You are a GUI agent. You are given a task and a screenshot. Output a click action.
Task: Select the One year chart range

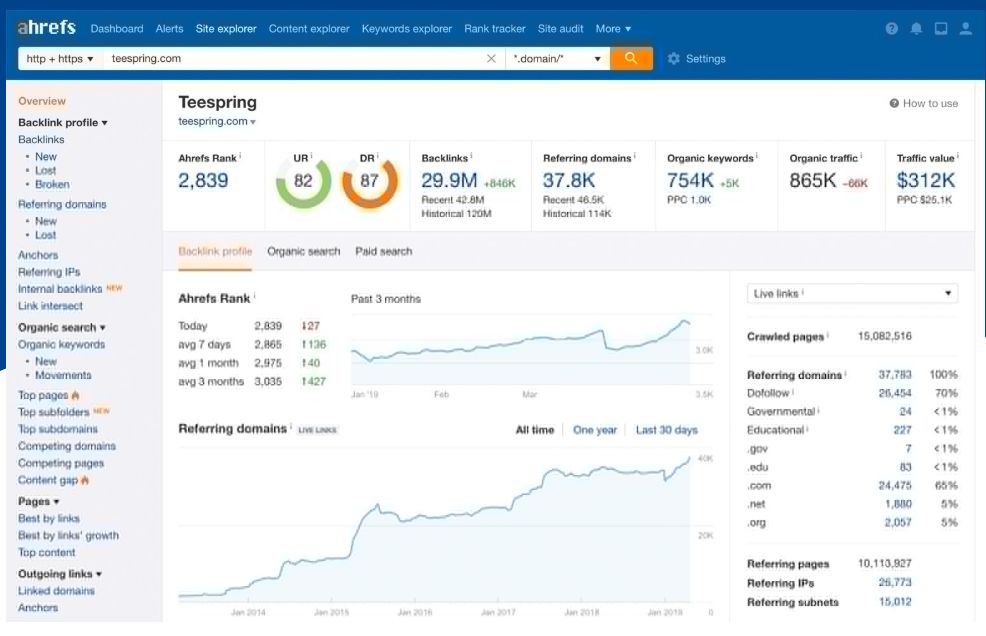(595, 430)
